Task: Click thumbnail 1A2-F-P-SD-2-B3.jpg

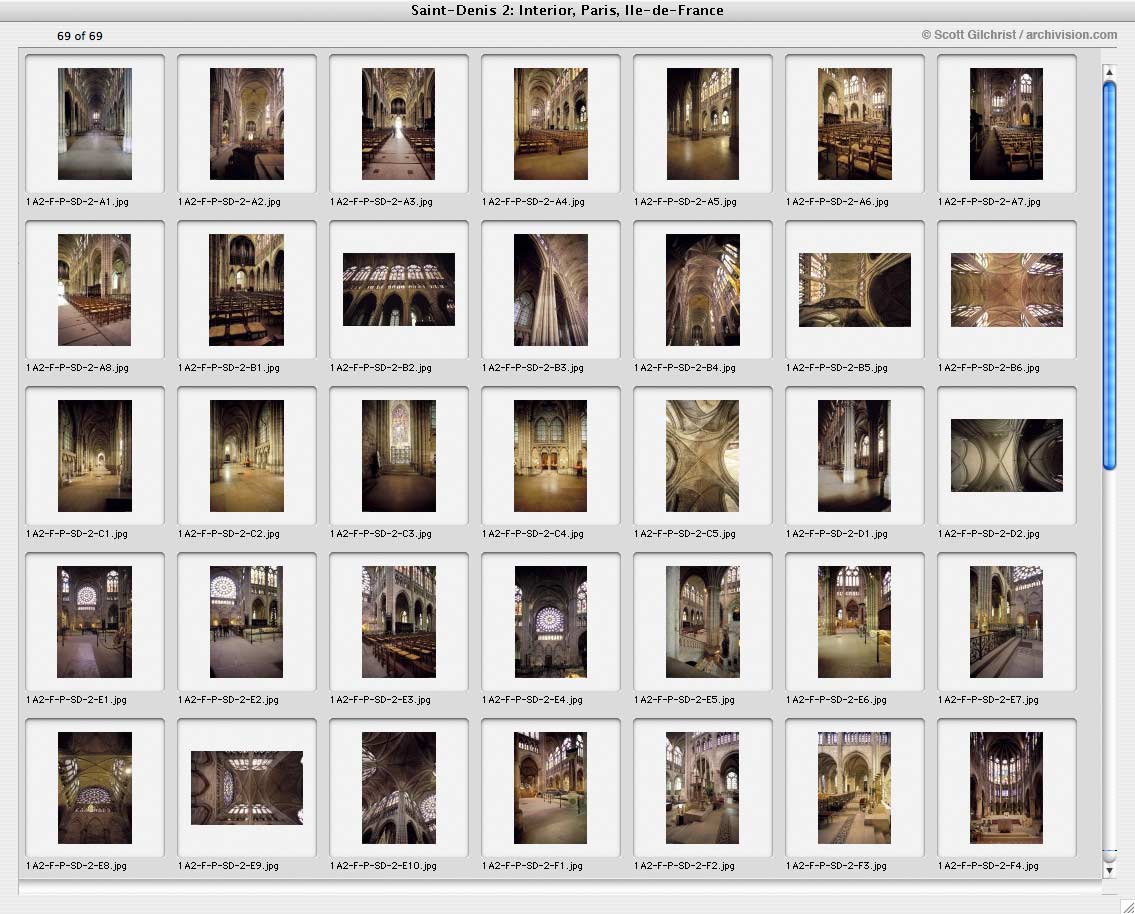Action: click(551, 289)
